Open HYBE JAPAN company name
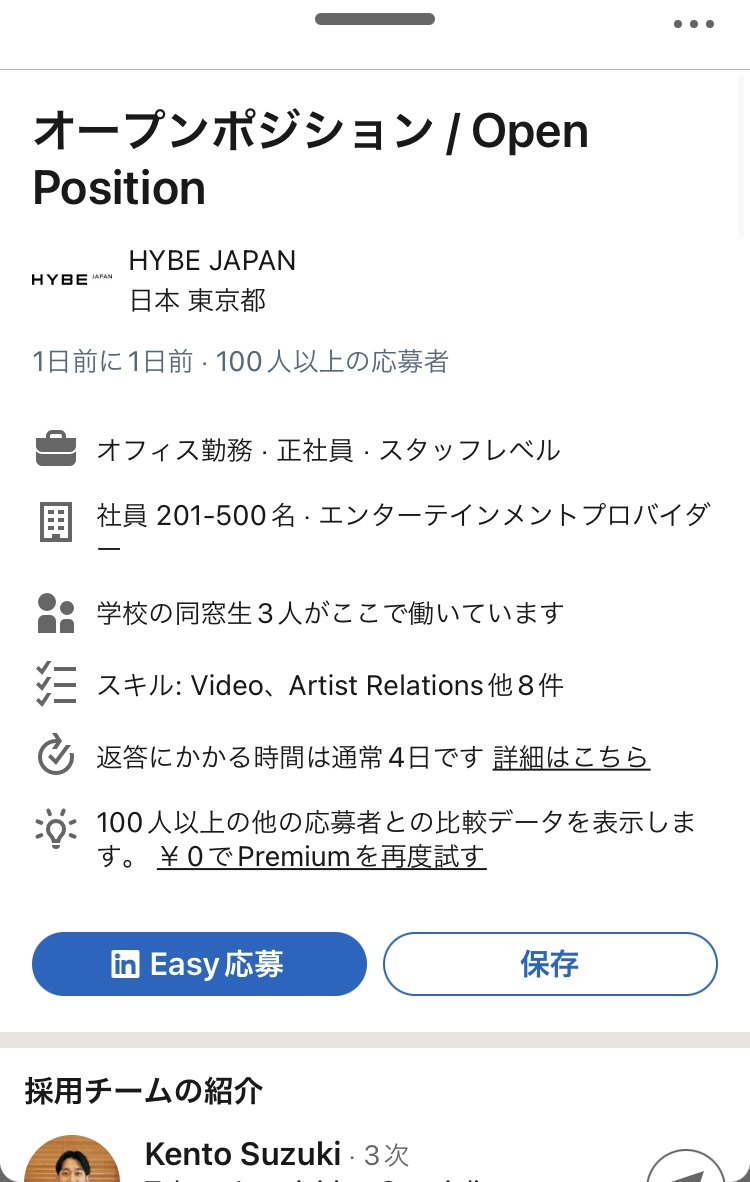This screenshot has width=750, height=1182. (x=213, y=261)
